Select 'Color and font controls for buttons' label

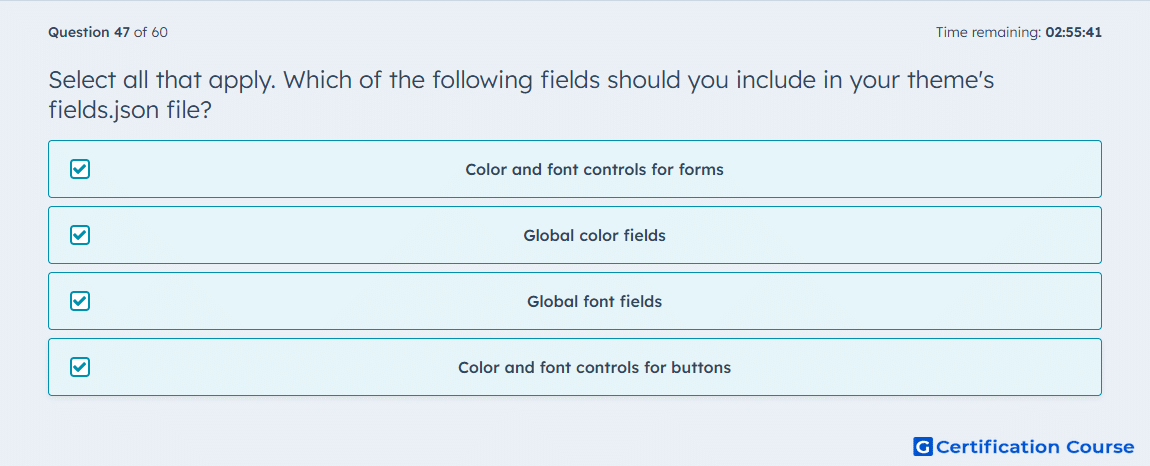[x=594, y=367]
